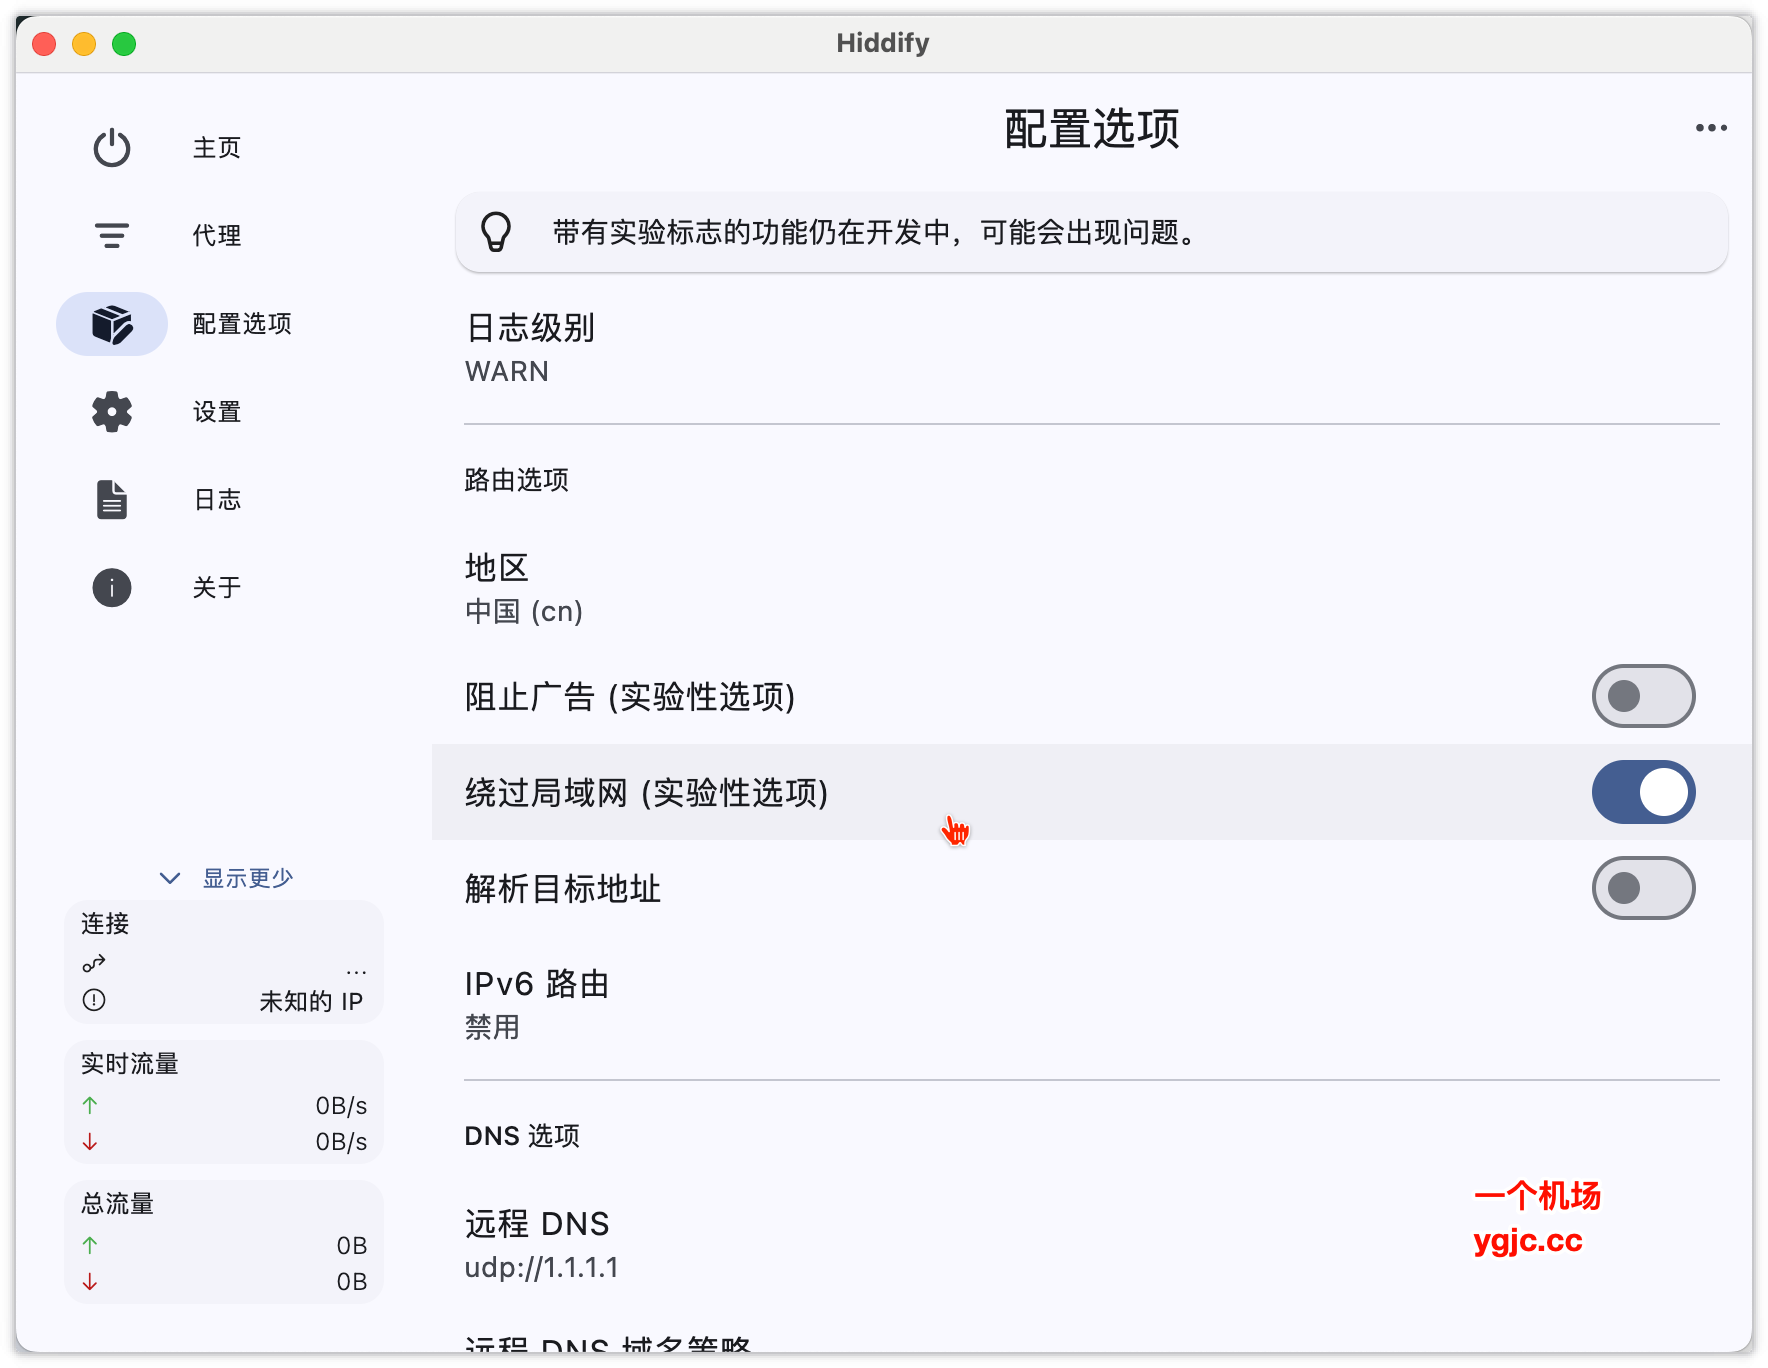Open the 代理 proxy panel icon
The width and height of the screenshot is (1768, 1368).
111,235
